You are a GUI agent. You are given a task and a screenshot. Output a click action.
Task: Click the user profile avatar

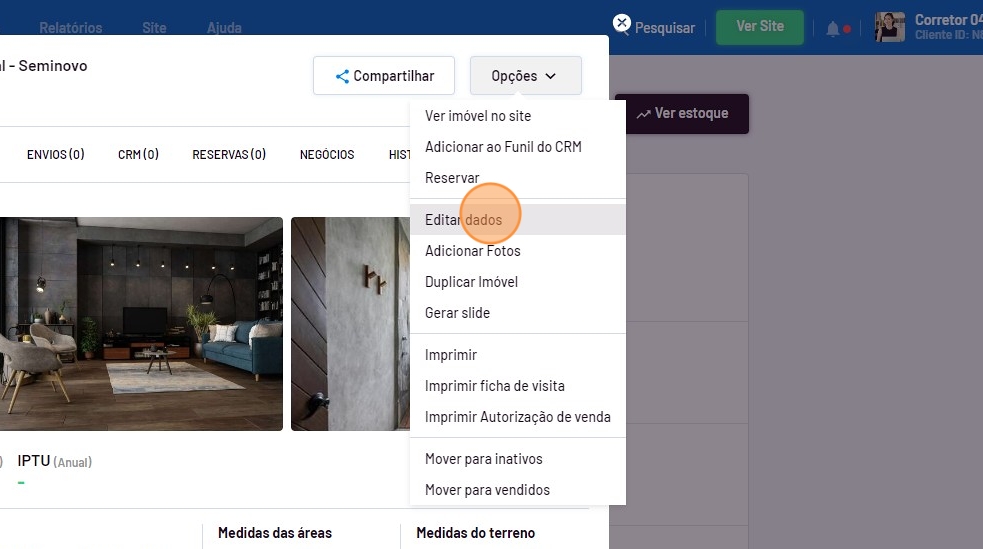click(x=889, y=28)
